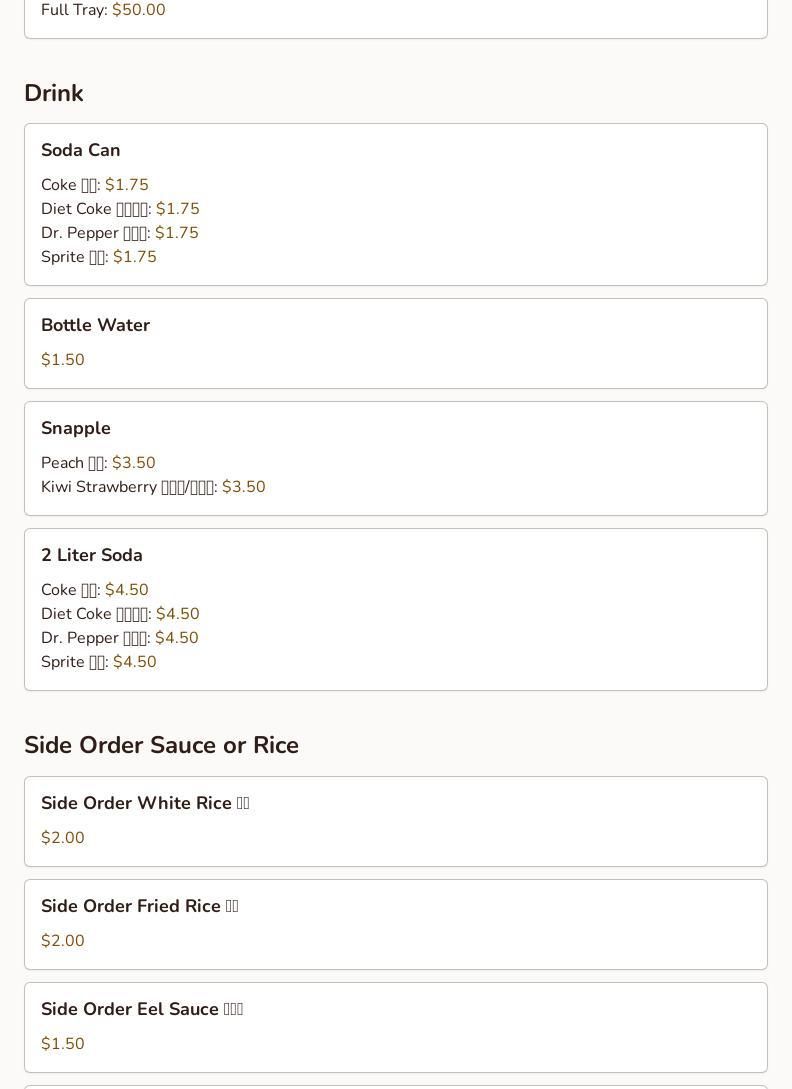Choose Diet Coke for $1.75
Image resolution: width=792 pixels, height=1089 pixels.
[x=120, y=209]
